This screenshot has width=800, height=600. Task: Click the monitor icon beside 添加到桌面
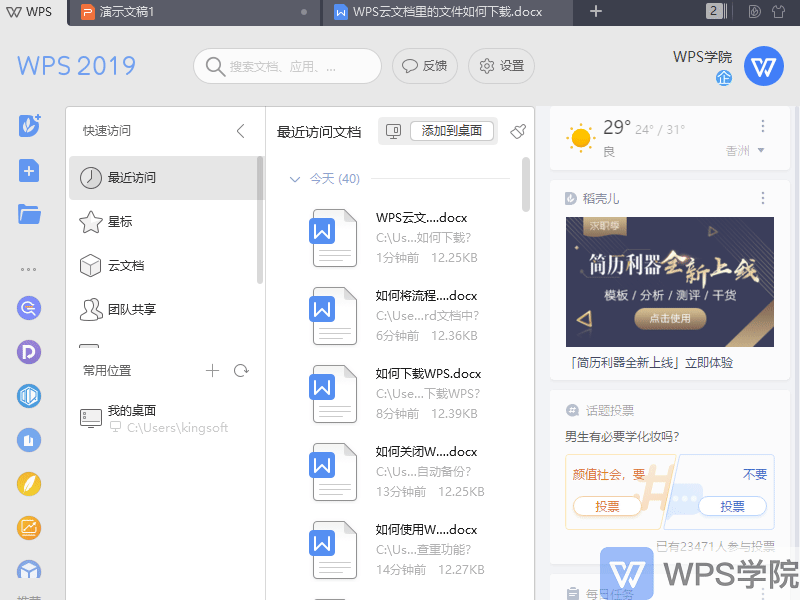tap(393, 131)
